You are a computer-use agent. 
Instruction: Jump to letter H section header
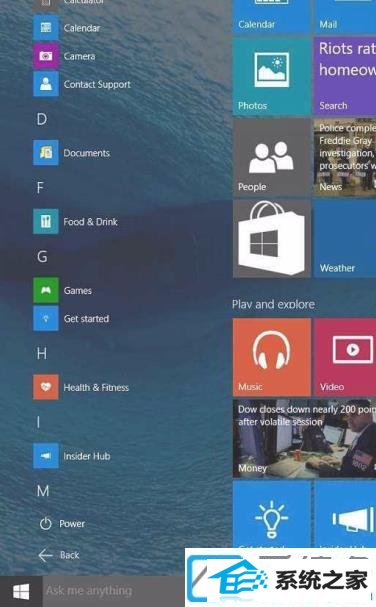click(x=42, y=353)
